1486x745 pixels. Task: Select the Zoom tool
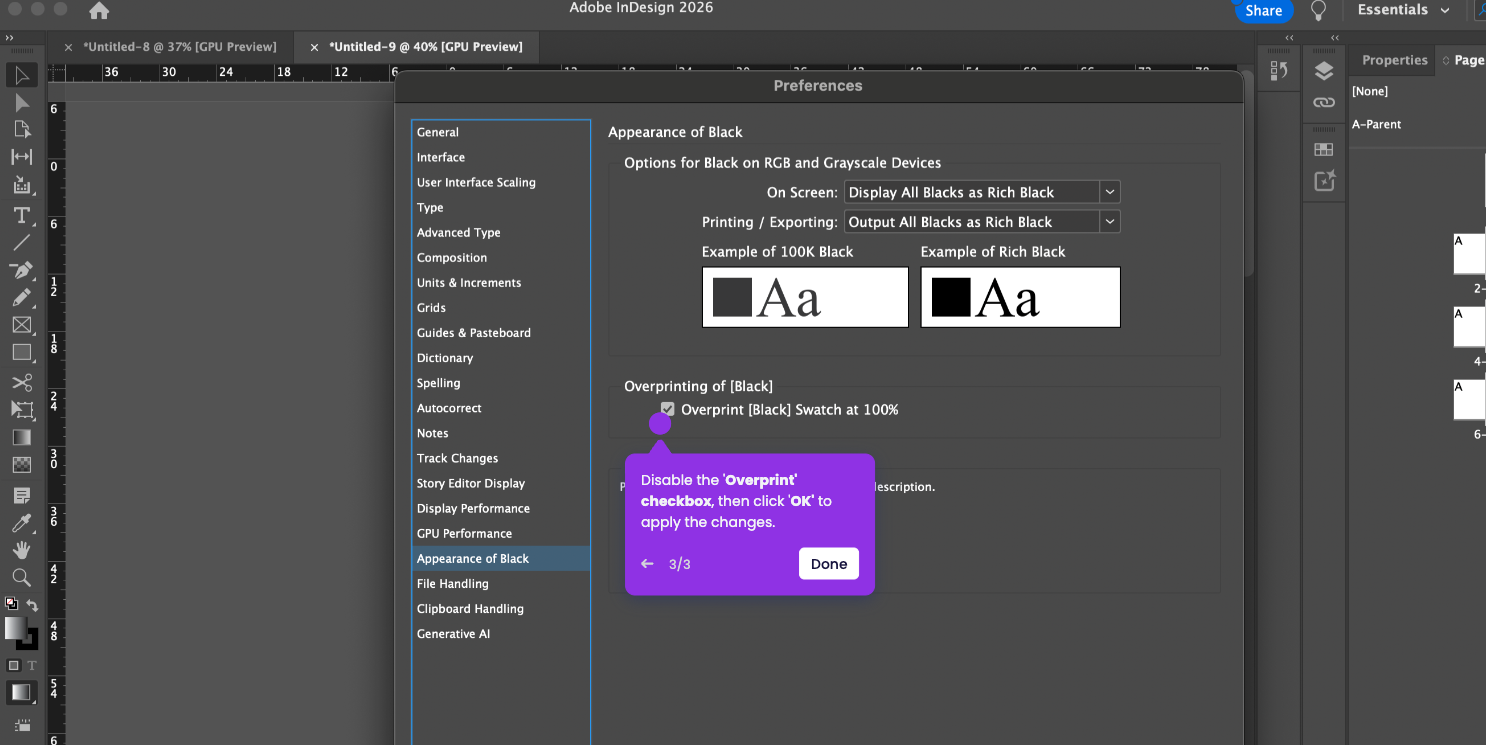click(21, 577)
